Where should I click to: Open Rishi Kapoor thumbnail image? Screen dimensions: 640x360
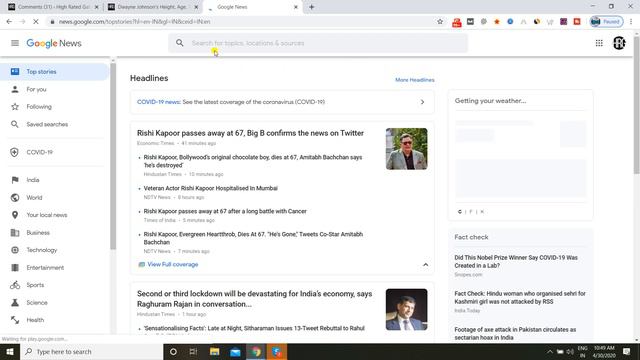click(407, 149)
